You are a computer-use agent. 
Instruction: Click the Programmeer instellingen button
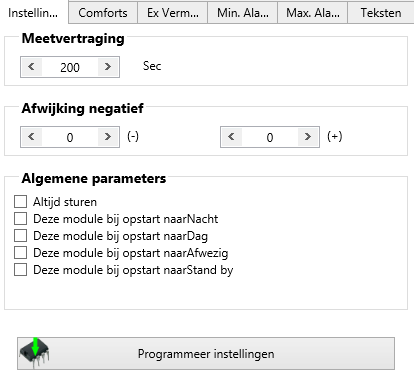[x=206, y=353]
